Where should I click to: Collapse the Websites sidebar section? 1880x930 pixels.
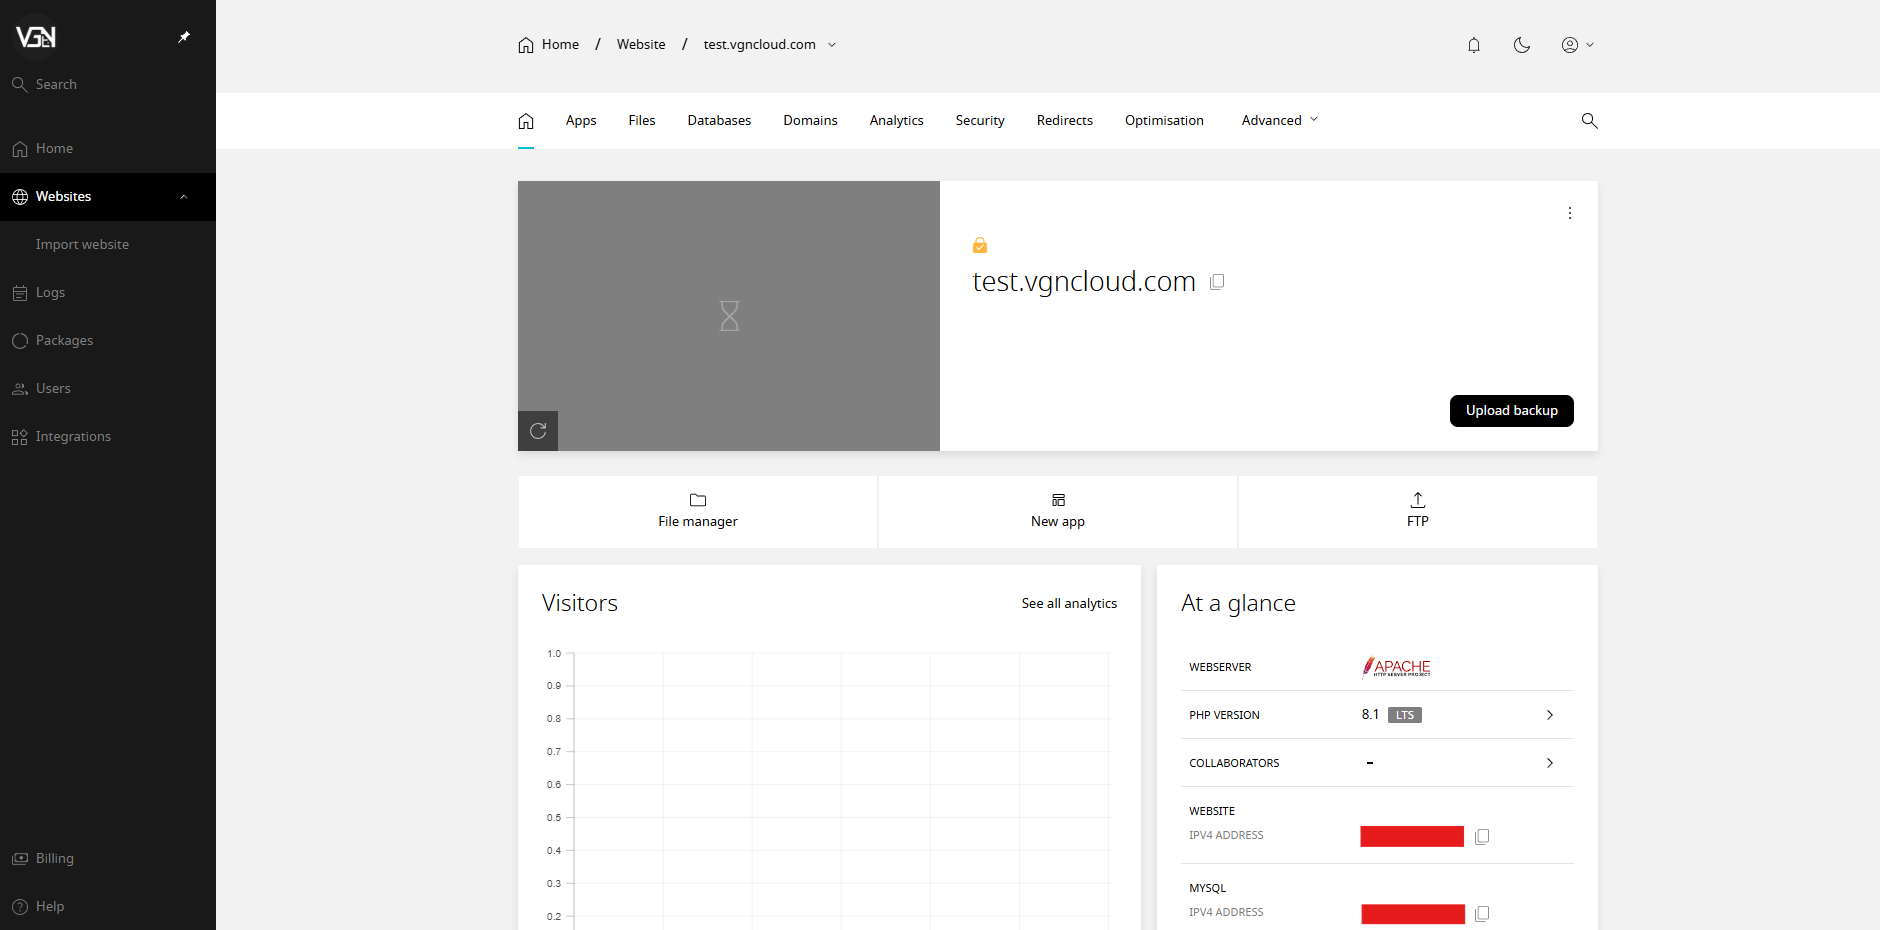pyautogui.click(x=183, y=196)
